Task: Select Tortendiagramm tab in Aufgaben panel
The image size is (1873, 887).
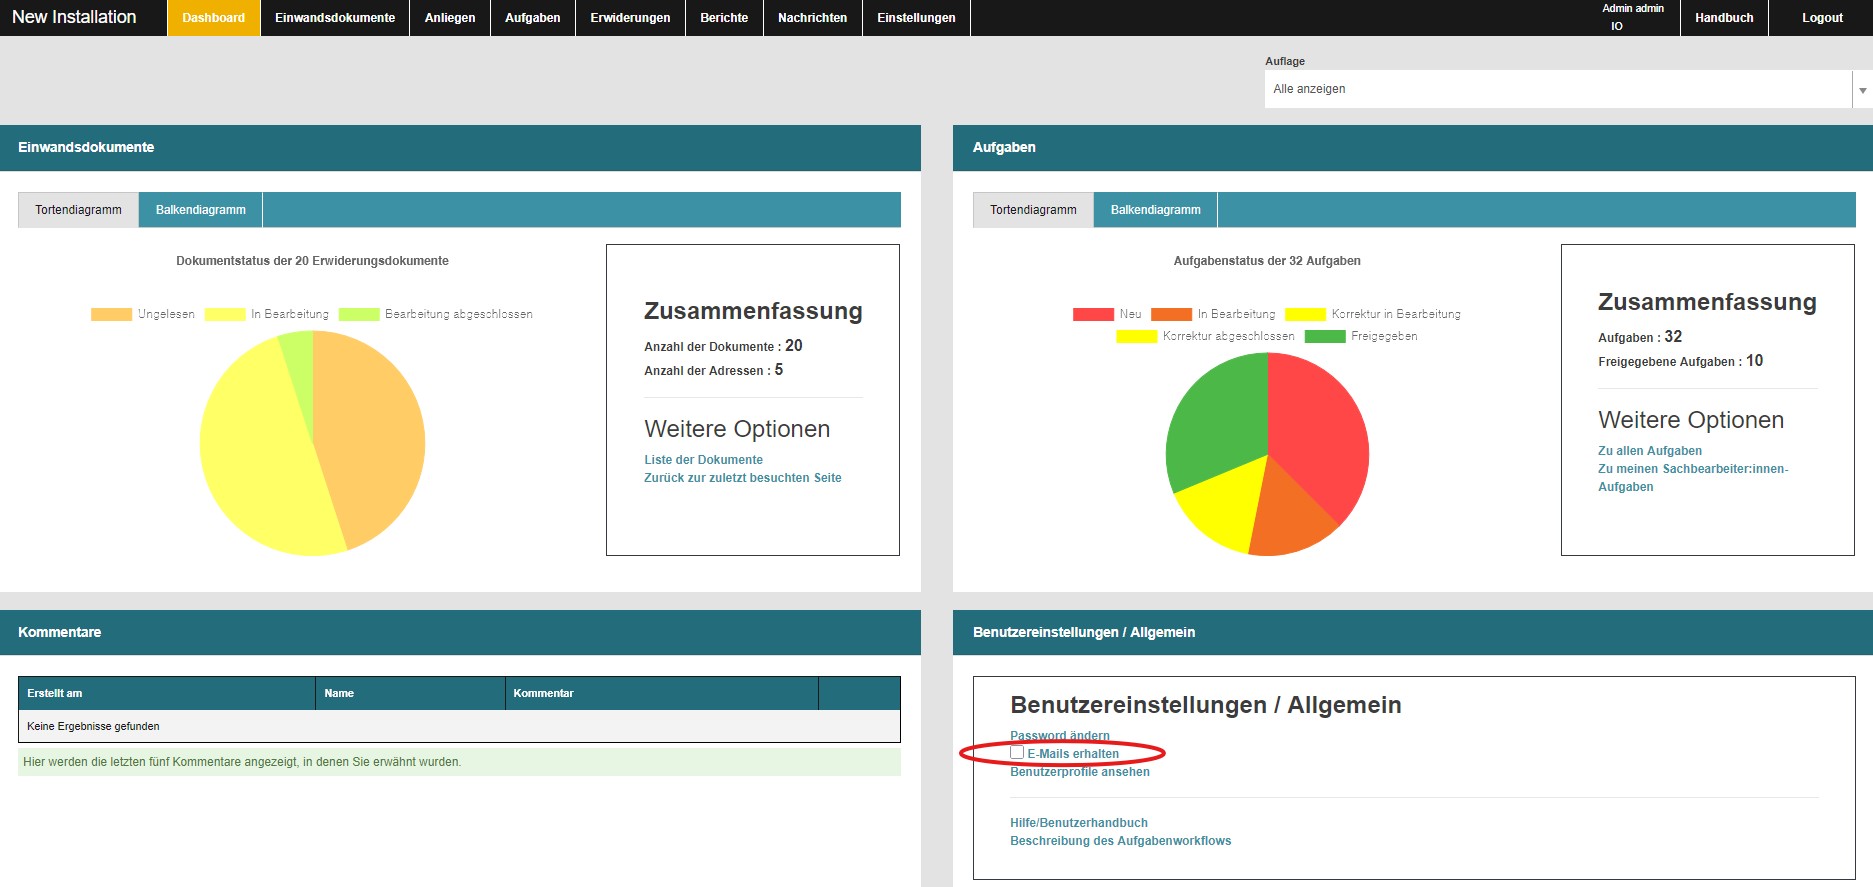Action: tap(1033, 210)
